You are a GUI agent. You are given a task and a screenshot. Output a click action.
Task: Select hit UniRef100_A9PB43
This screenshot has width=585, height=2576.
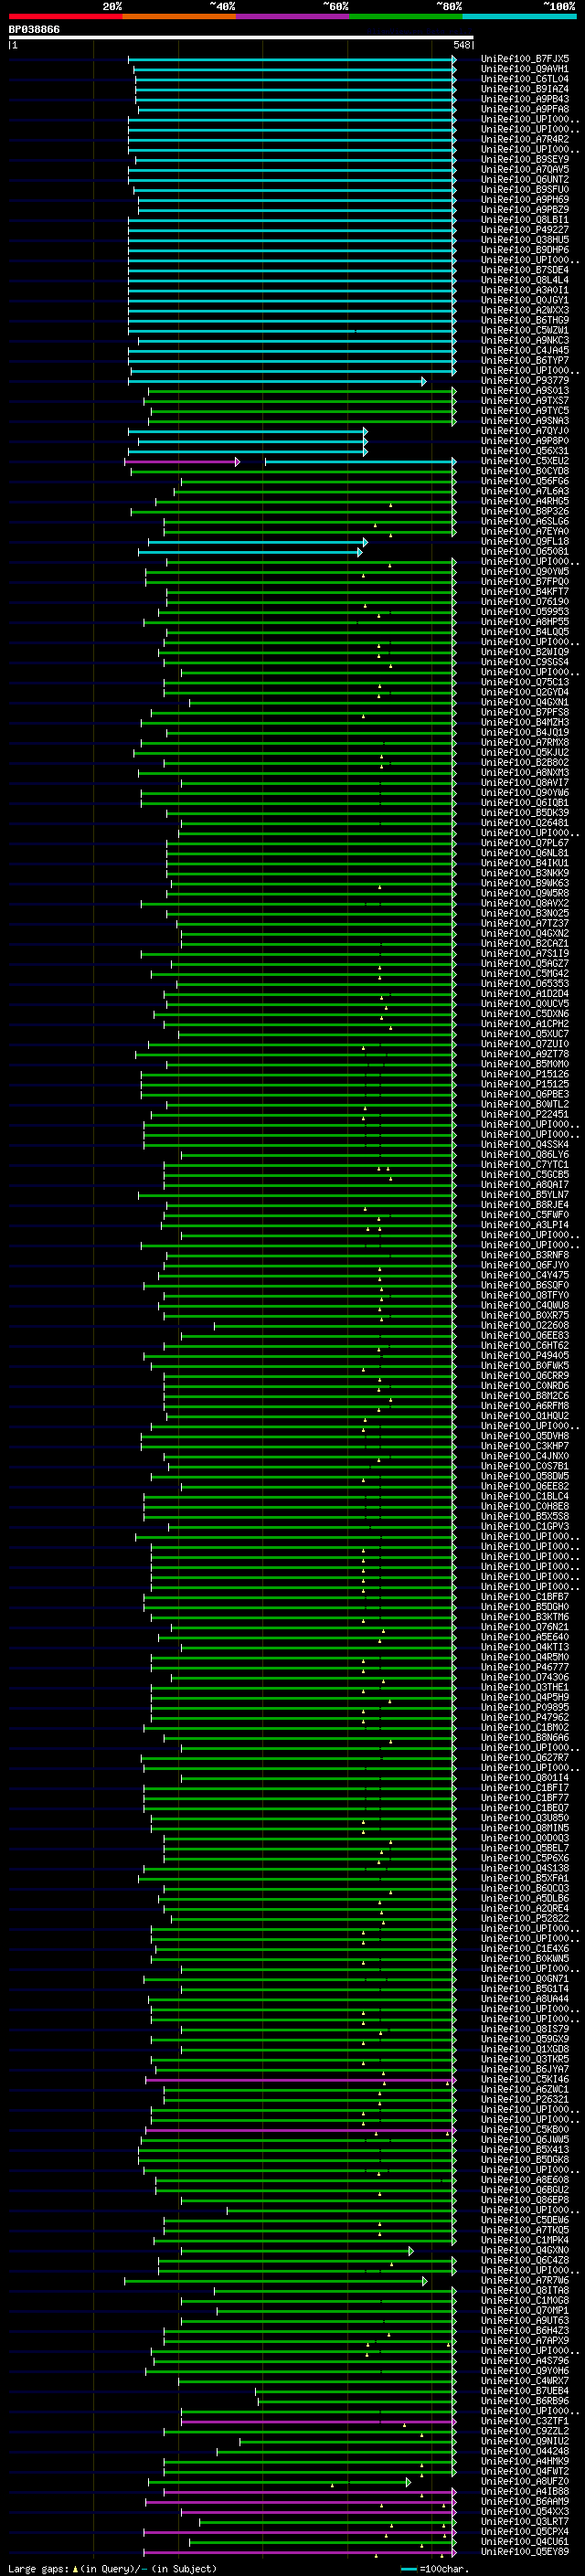point(525,99)
